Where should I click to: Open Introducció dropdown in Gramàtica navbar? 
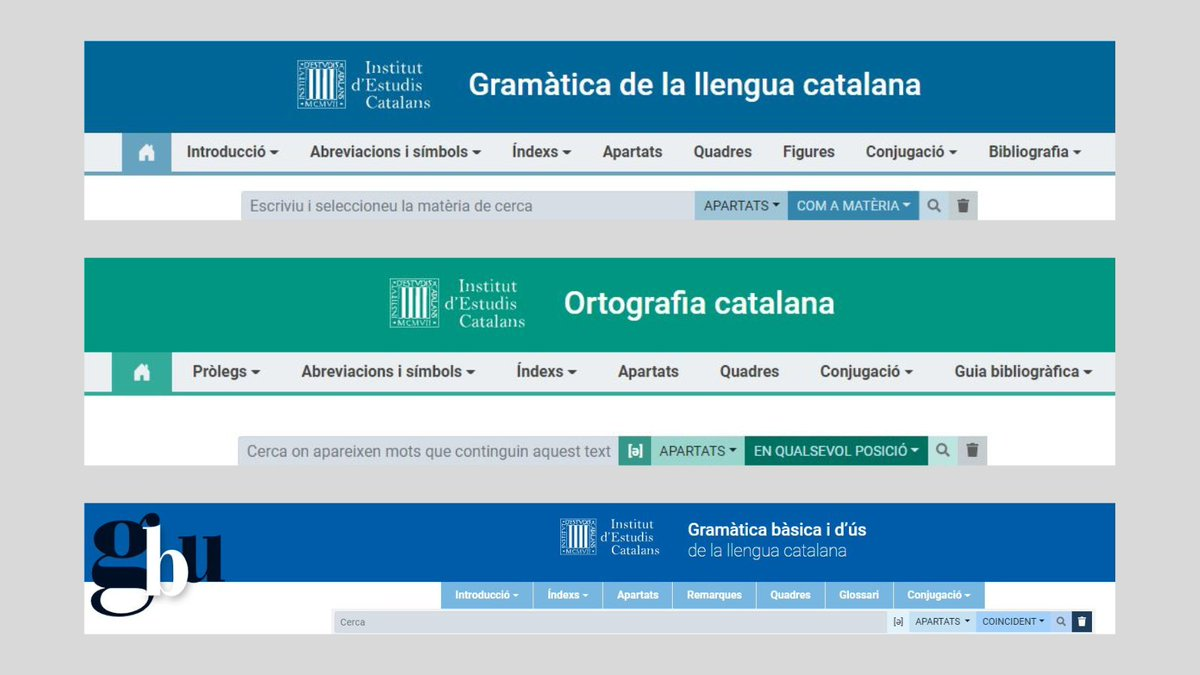[x=232, y=152]
